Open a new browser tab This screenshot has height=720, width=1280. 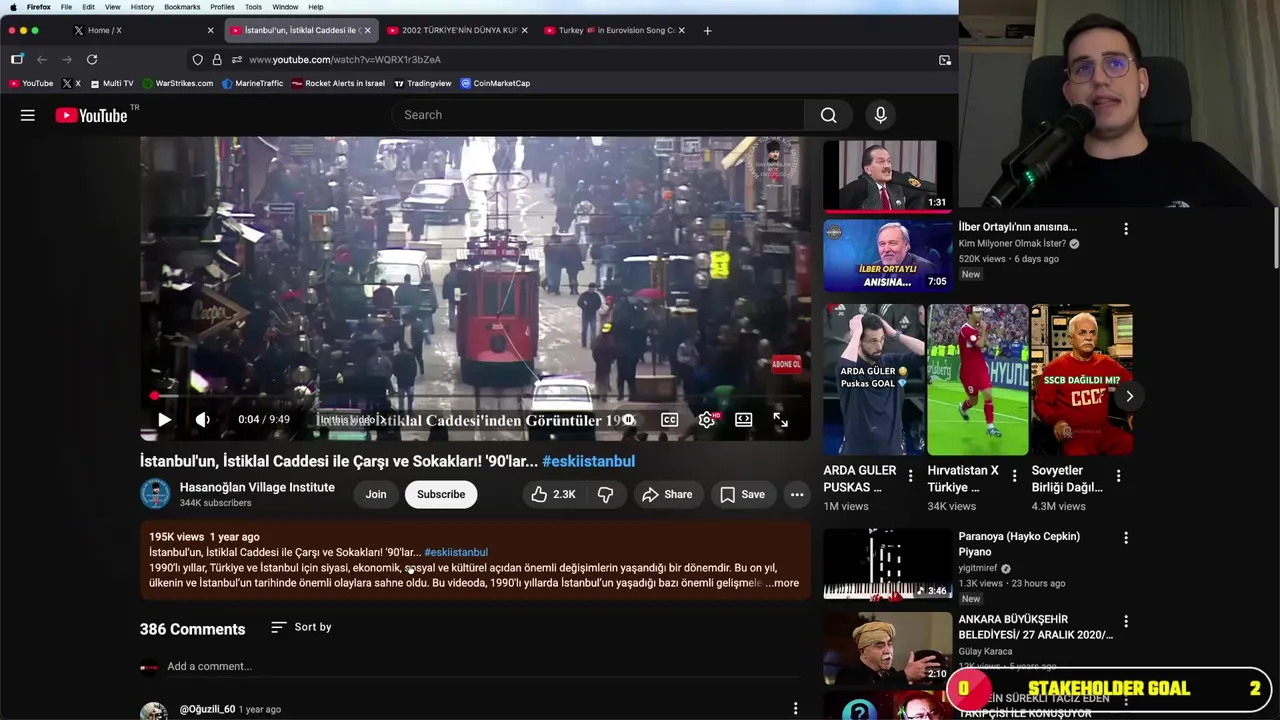point(707,30)
